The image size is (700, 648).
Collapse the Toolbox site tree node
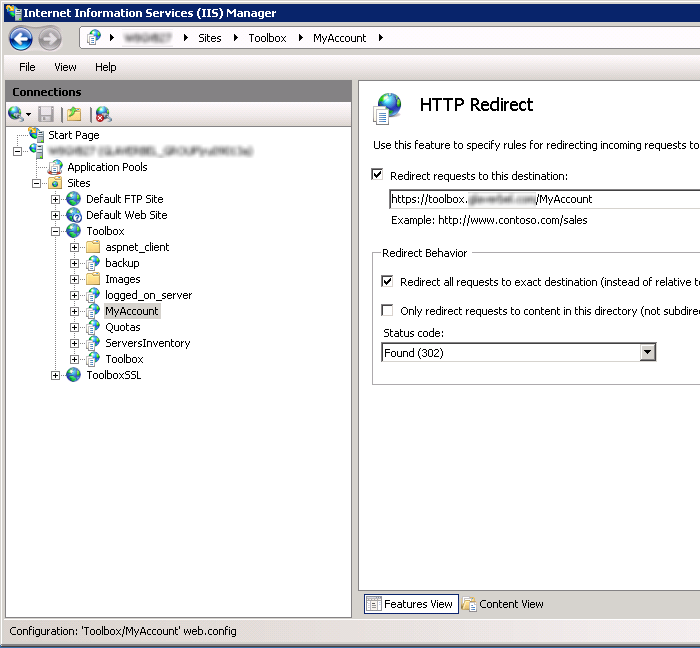coord(56,231)
